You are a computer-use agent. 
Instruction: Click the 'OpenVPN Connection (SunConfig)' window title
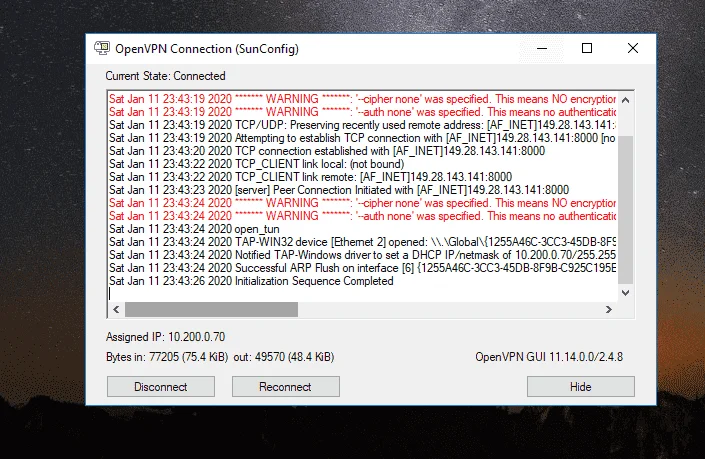(x=207, y=49)
